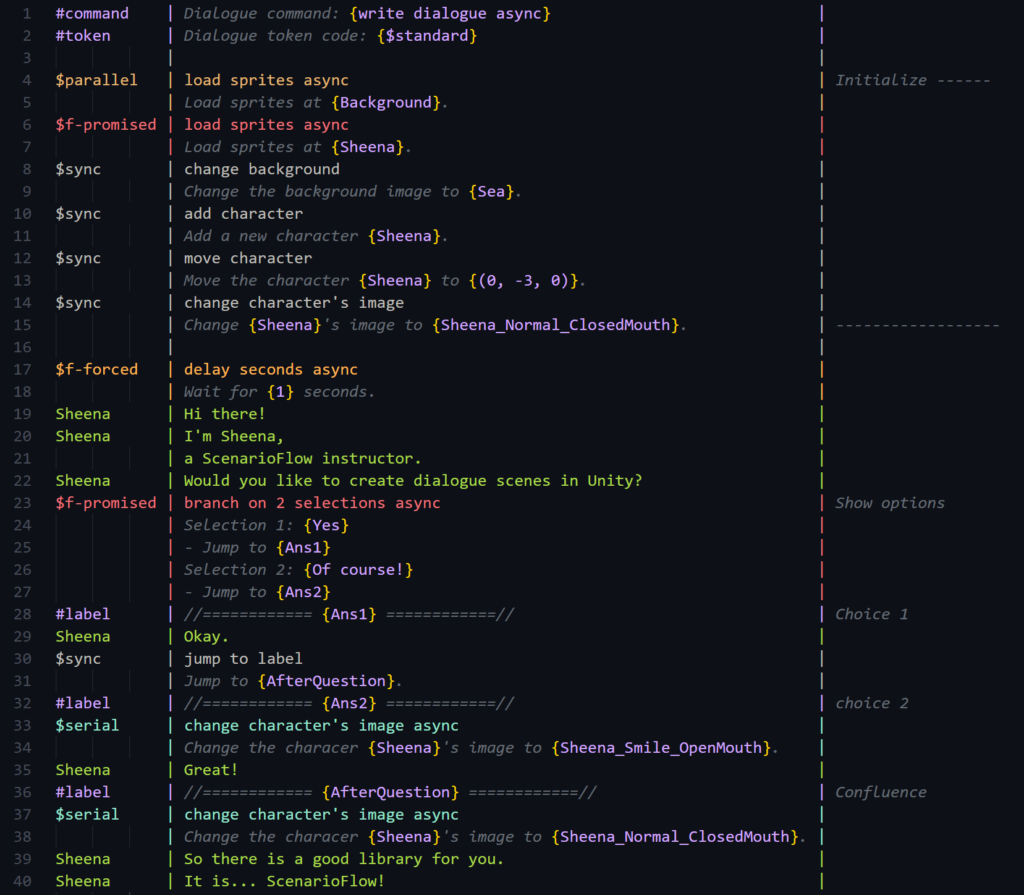Select the Initialize section comment
Image resolution: width=1024 pixels, height=895 pixels.
(x=881, y=79)
